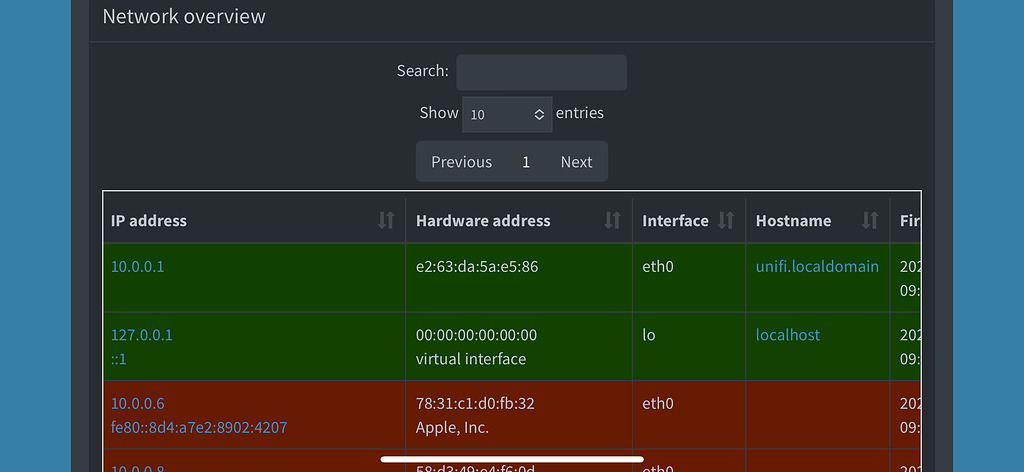Click in the Search input field
This screenshot has width=1024, height=472.
[x=541, y=72]
